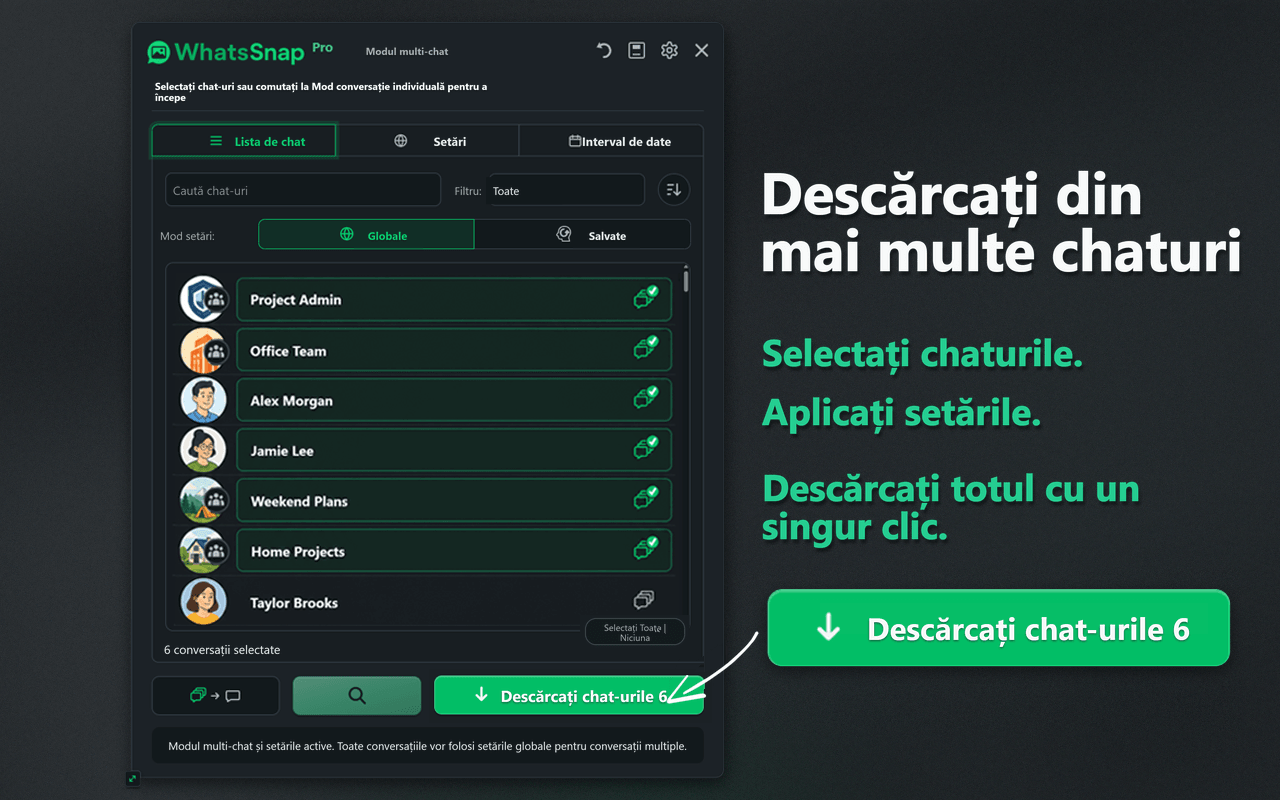Select Salvate settings mode

coord(582,235)
